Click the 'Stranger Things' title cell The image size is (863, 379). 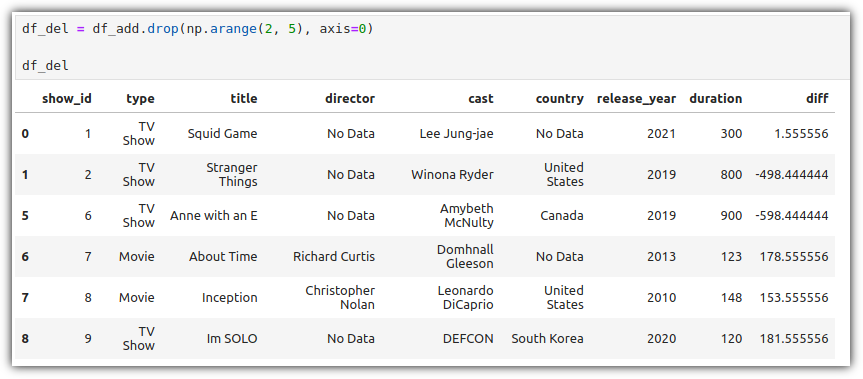[x=232, y=174]
